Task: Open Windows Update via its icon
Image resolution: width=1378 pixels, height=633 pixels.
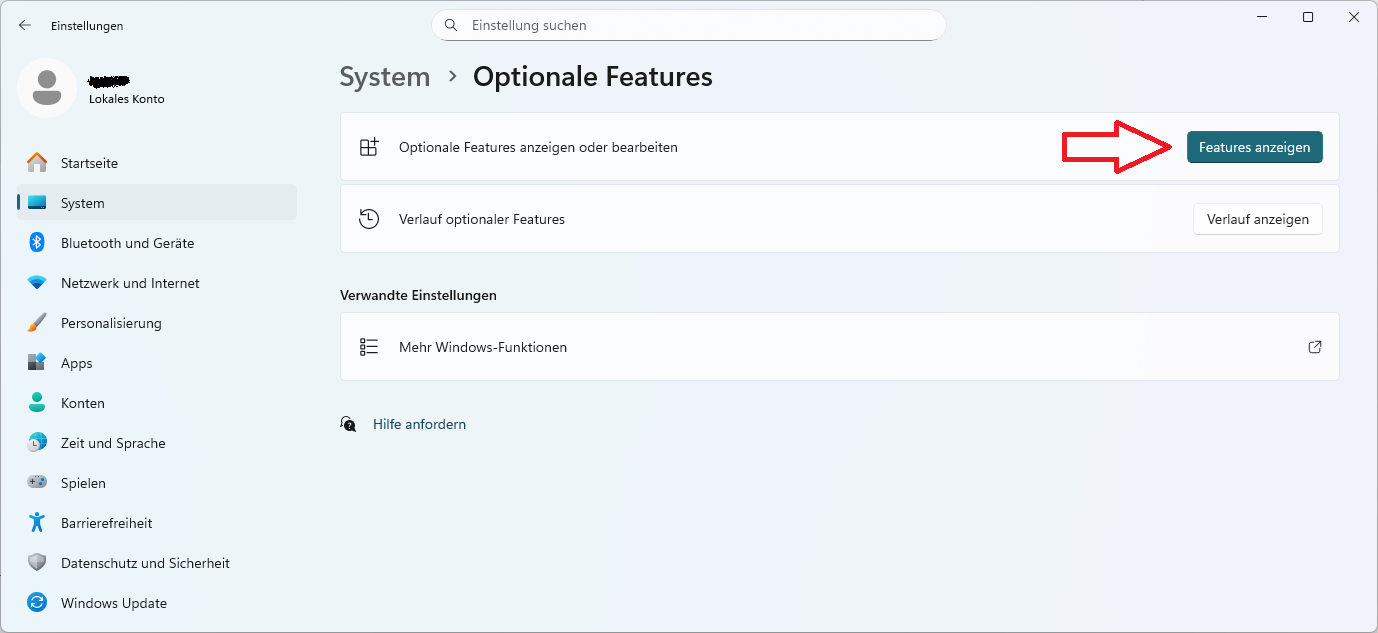Action: pyautogui.click(x=38, y=602)
